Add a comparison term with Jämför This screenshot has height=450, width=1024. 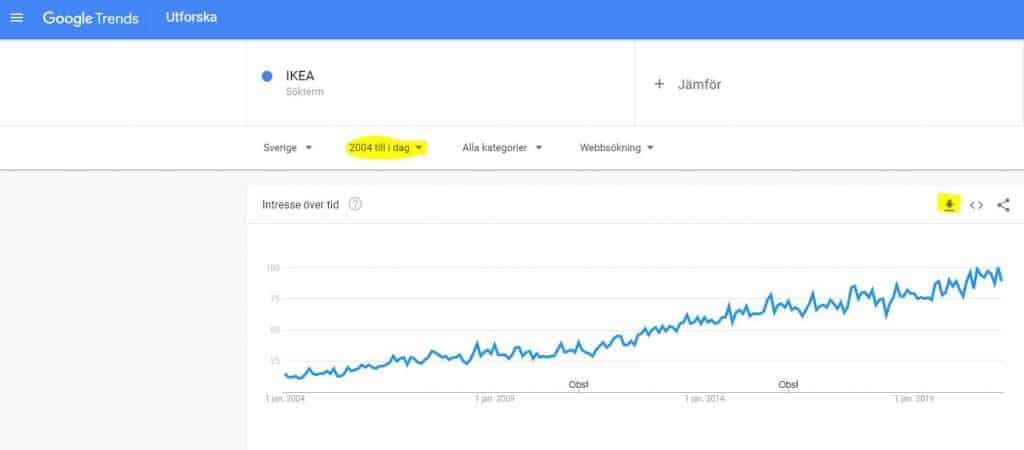[x=829, y=83]
